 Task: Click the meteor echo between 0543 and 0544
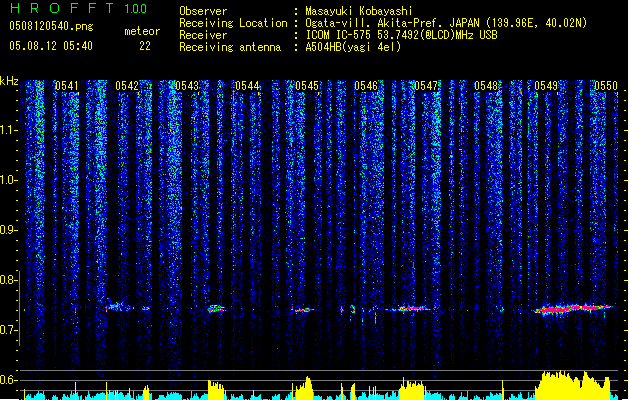(x=217, y=309)
